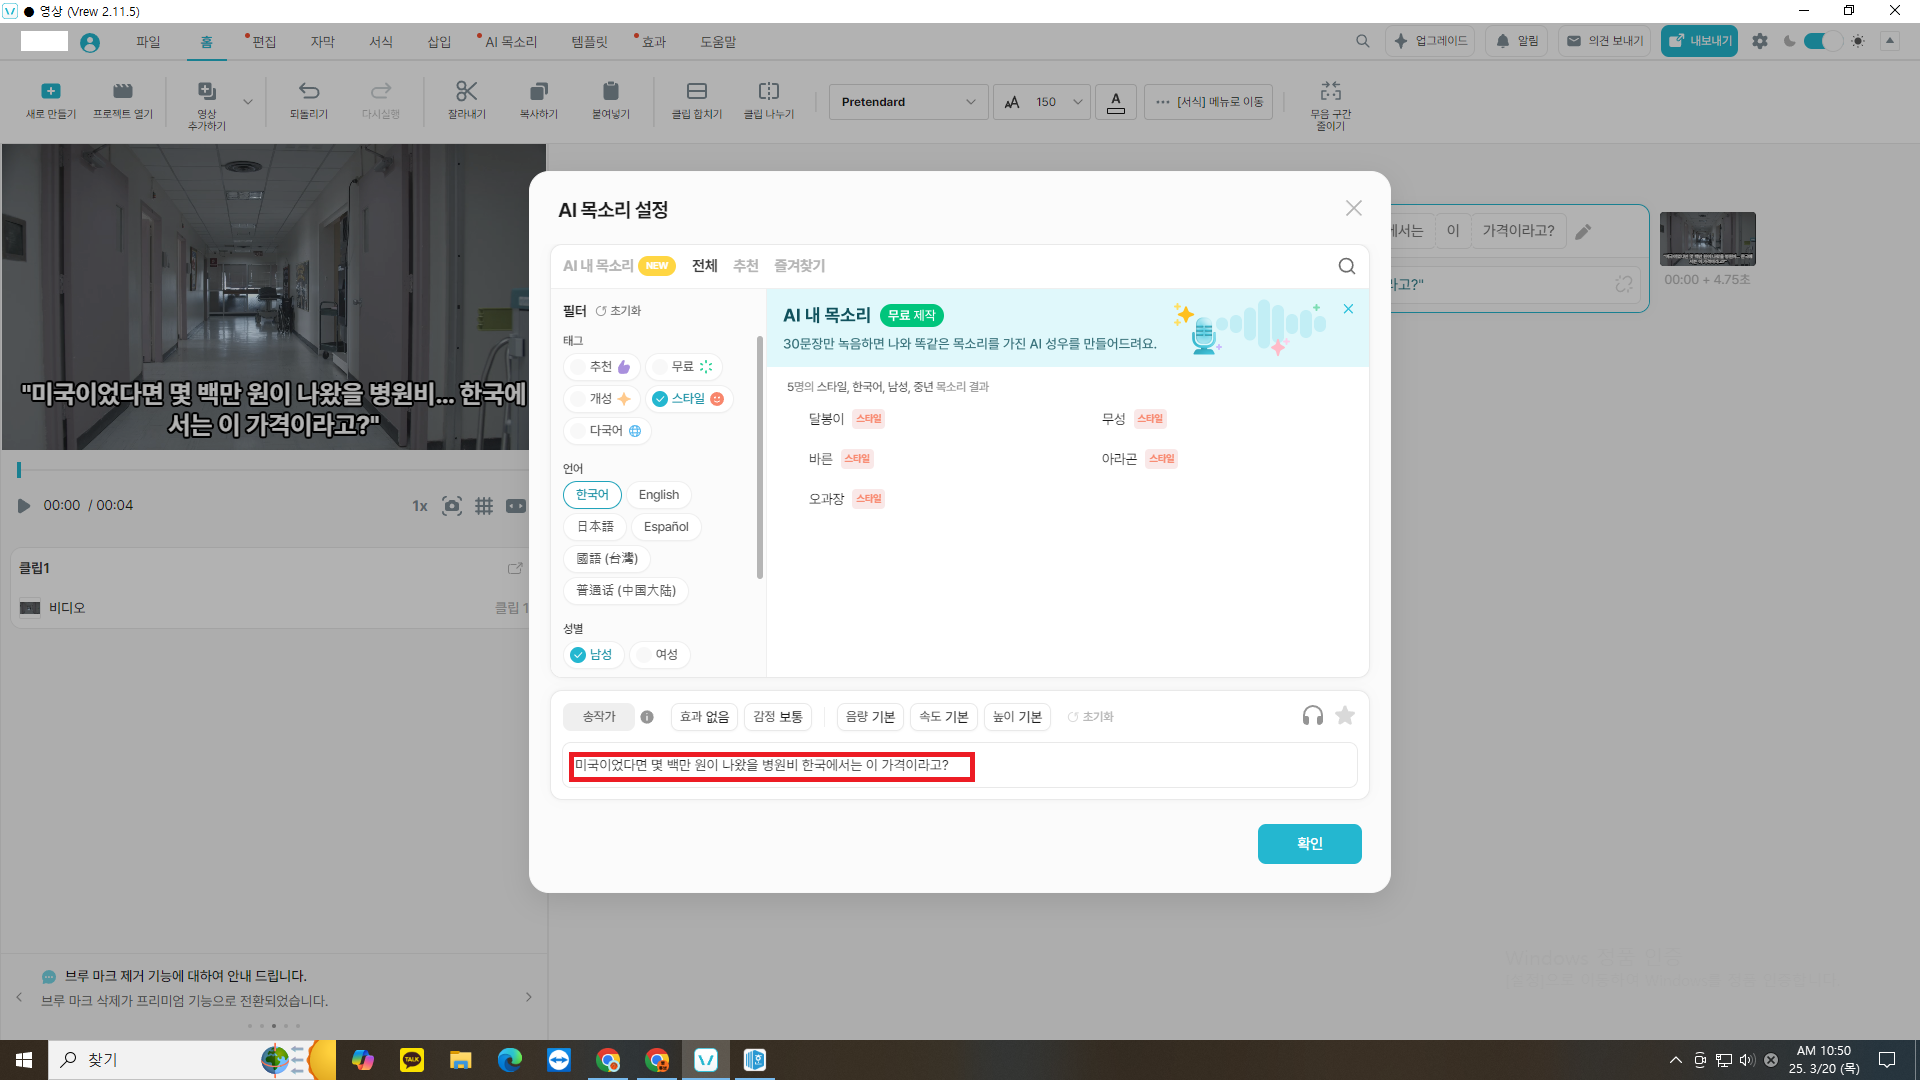This screenshot has height=1080, width=1920.
Task: Select the 달봉이 voice
Action: point(826,419)
